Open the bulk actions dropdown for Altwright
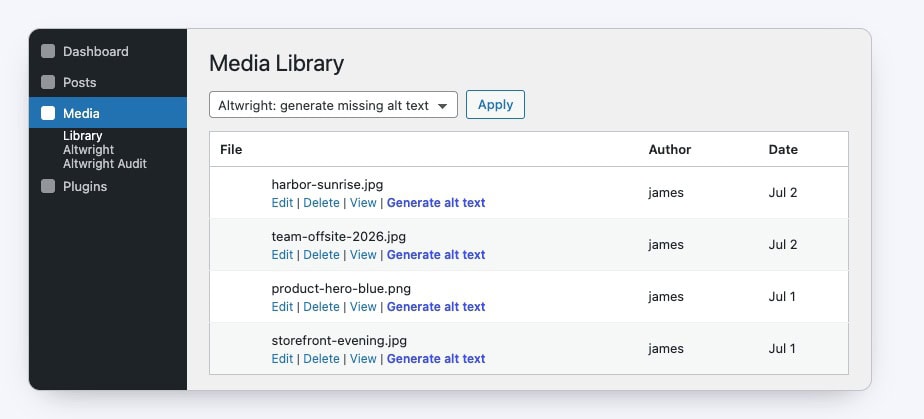This screenshot has height=419, width=924. [333, 105]
